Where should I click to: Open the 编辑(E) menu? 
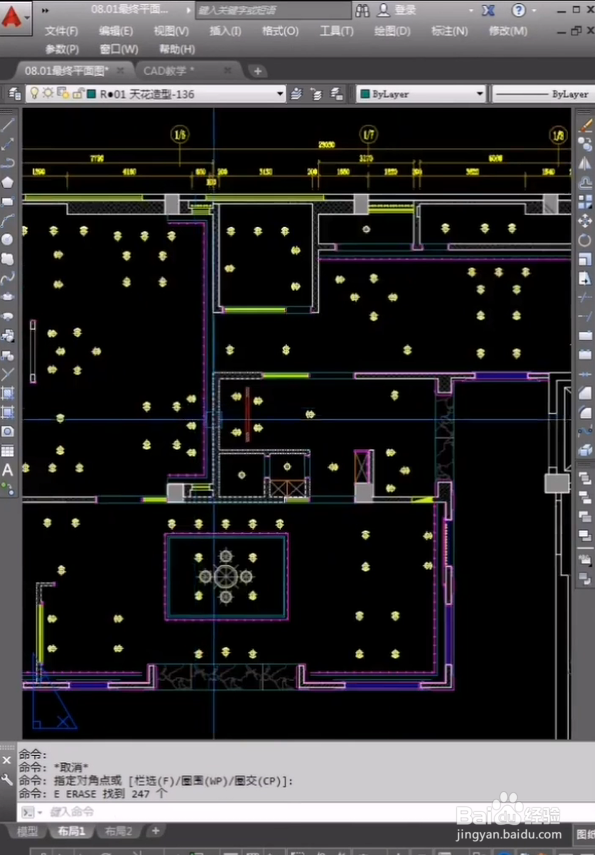point(116,31)
